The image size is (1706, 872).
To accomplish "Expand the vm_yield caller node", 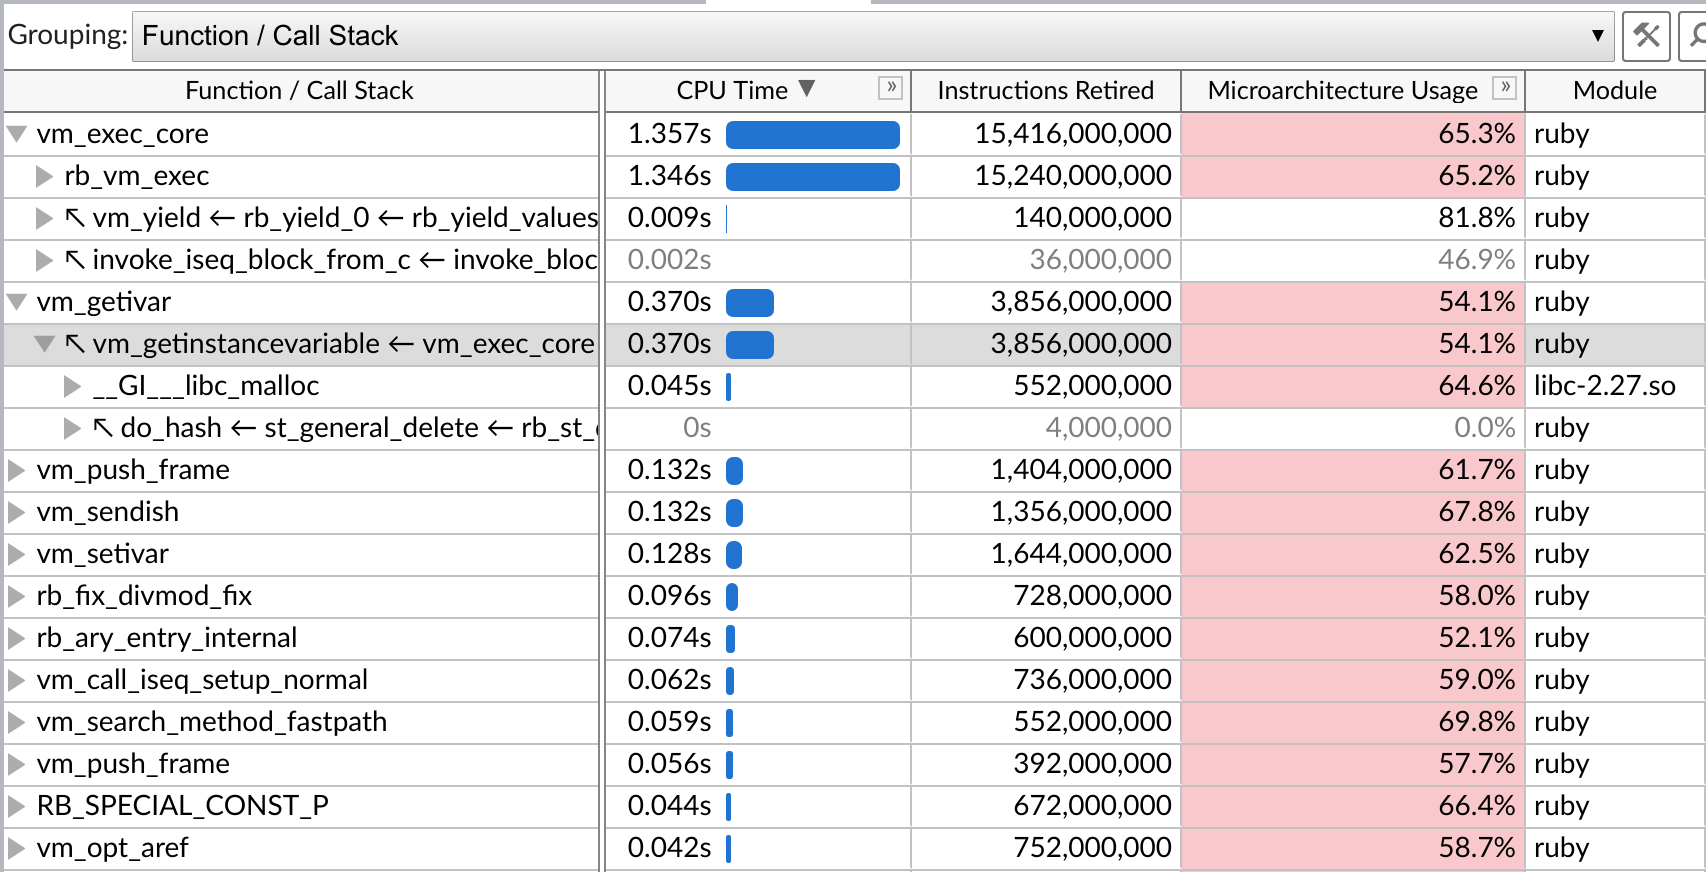I will tap(44, 218).
